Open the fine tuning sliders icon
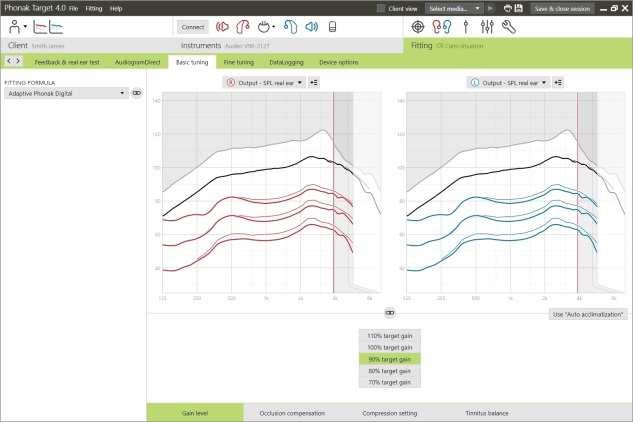Image resolution: width=633 pixels, height=422 pixels. coord(487,27)
